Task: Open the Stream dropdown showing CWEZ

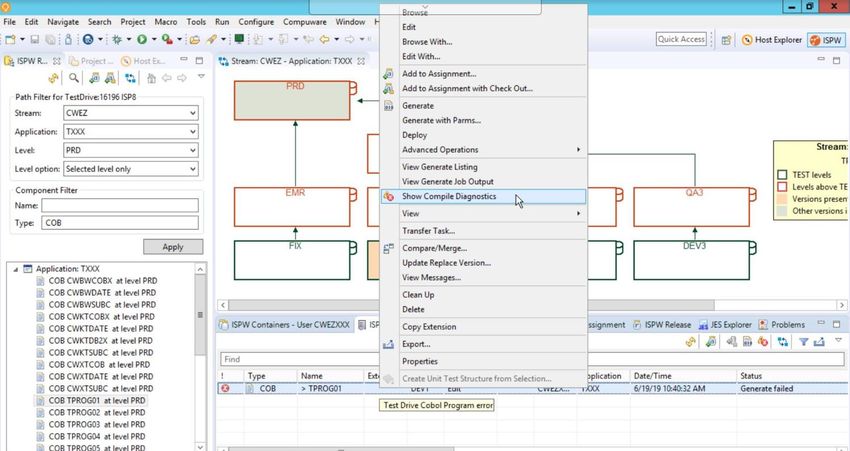Action: tap(192, 113)
